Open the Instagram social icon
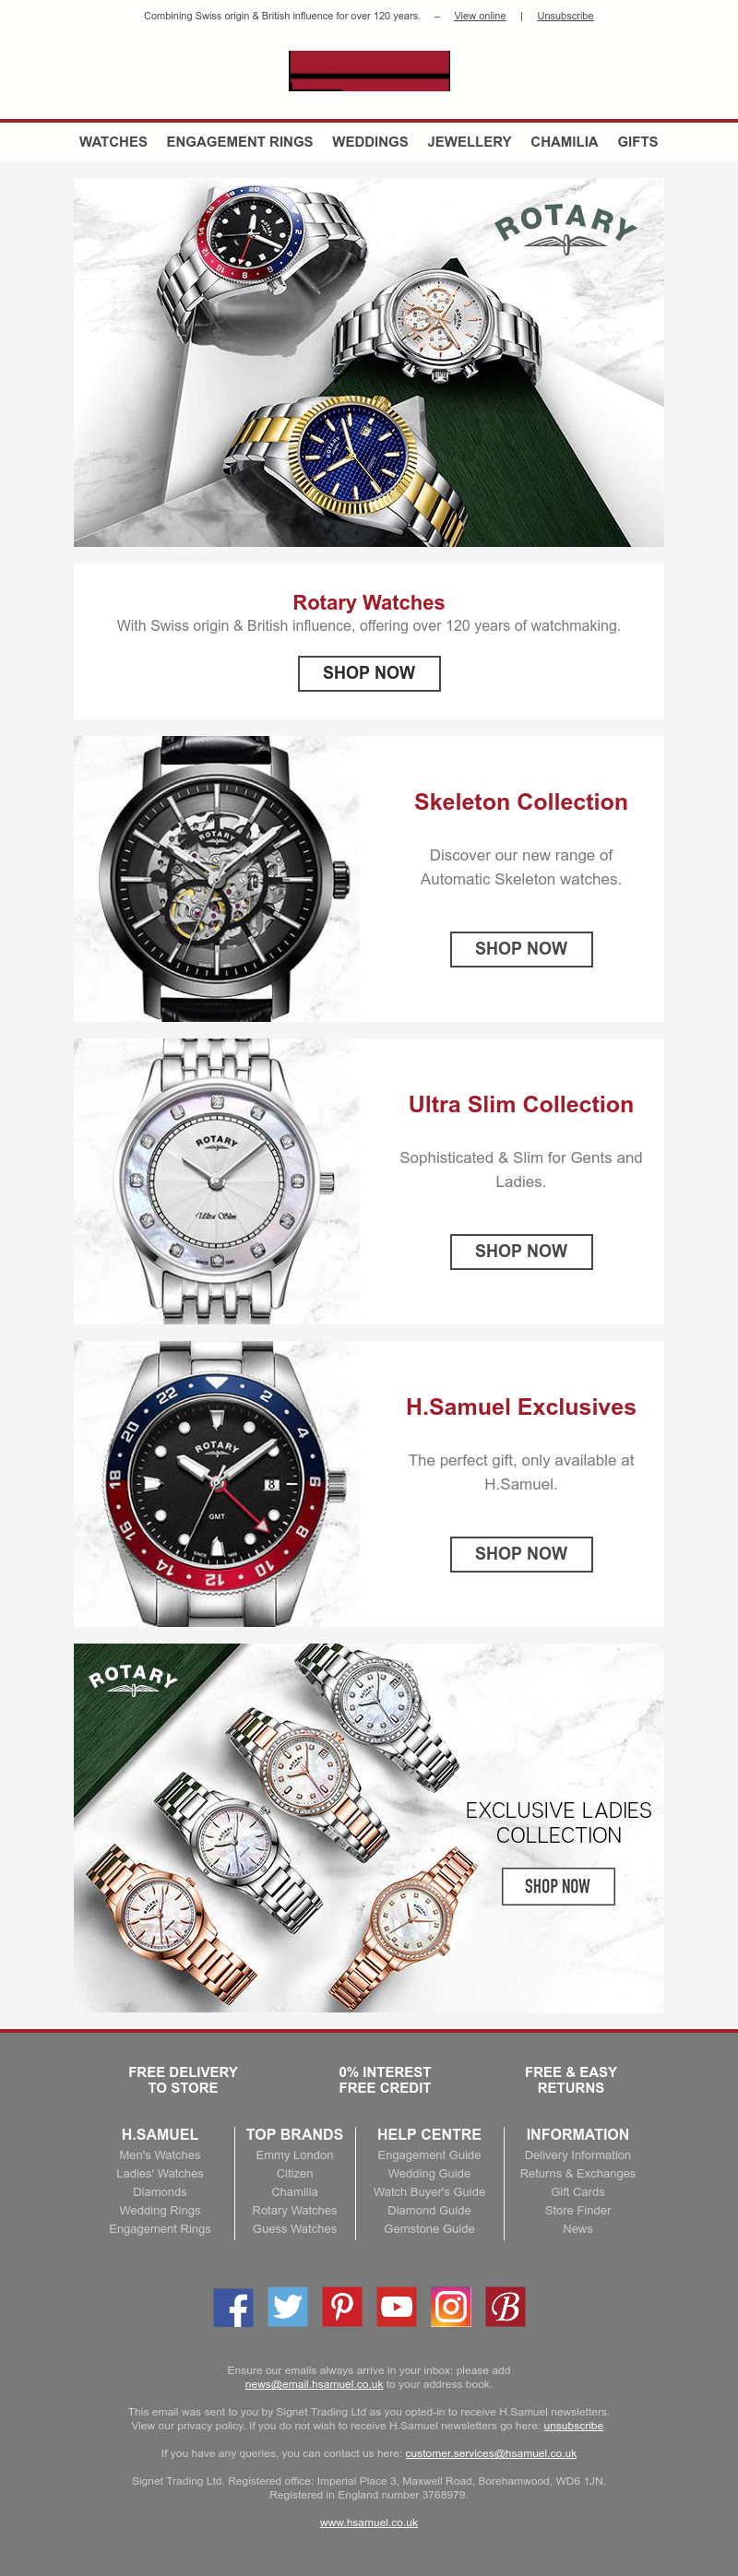The image size is (738, 2576). 451,2307
